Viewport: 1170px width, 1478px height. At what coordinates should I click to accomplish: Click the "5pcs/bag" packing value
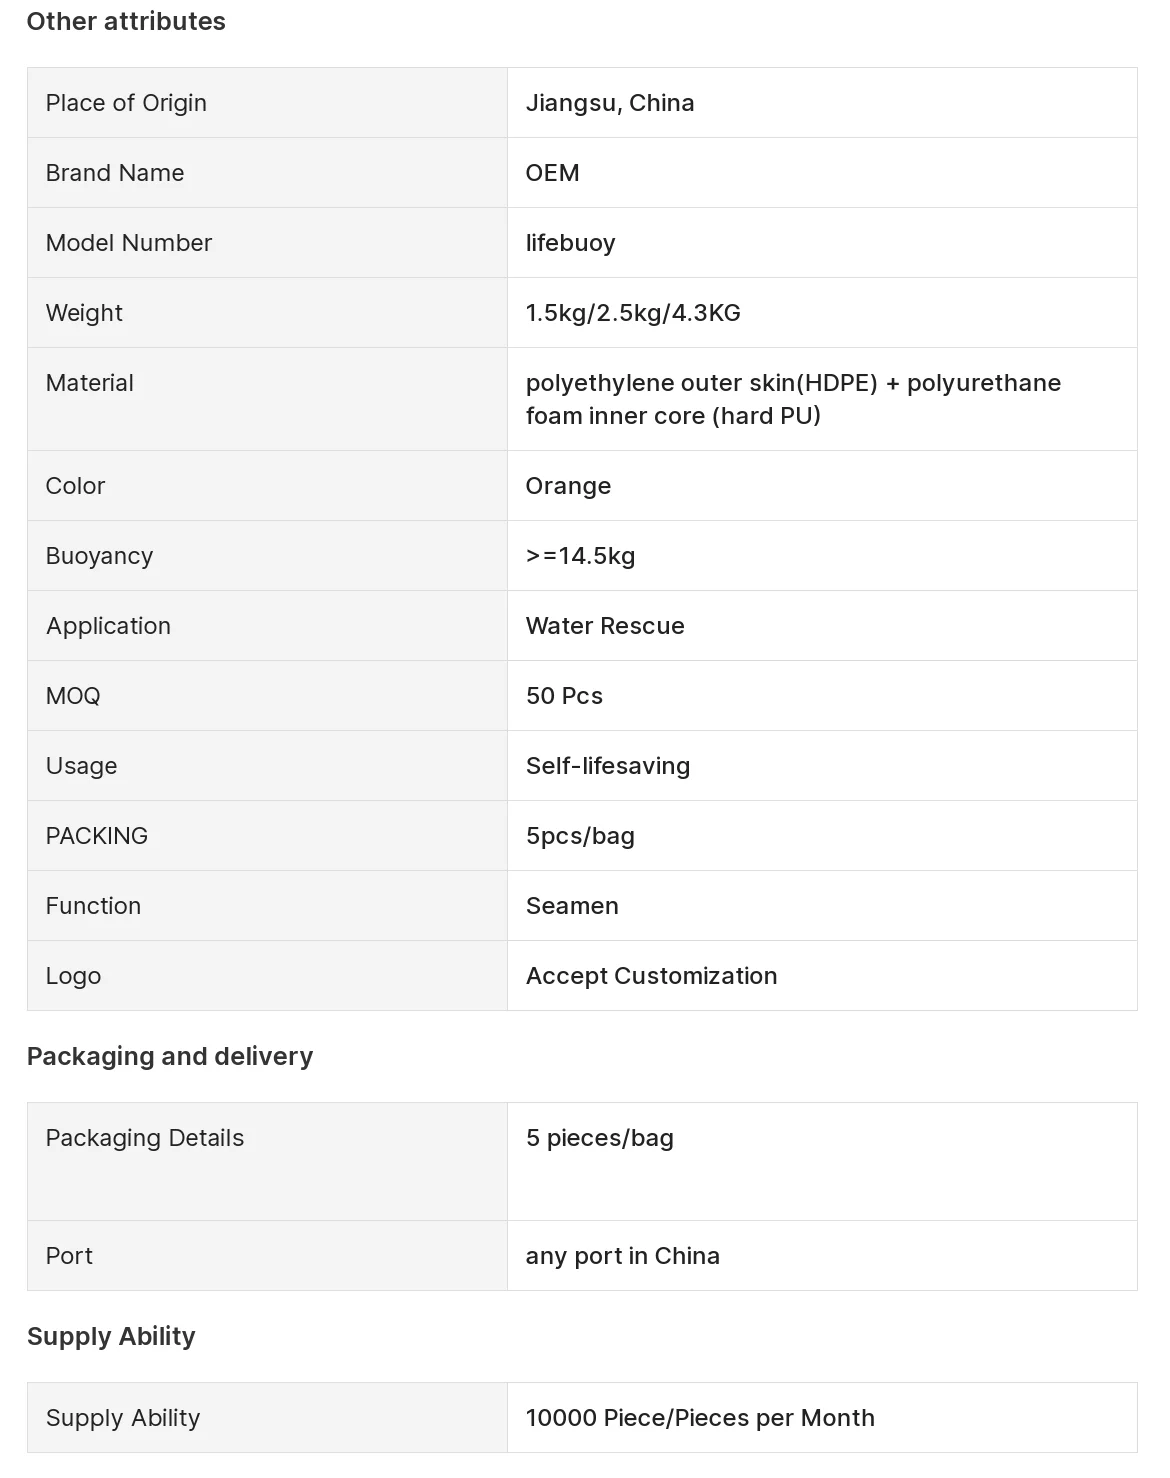click(580, 836)
